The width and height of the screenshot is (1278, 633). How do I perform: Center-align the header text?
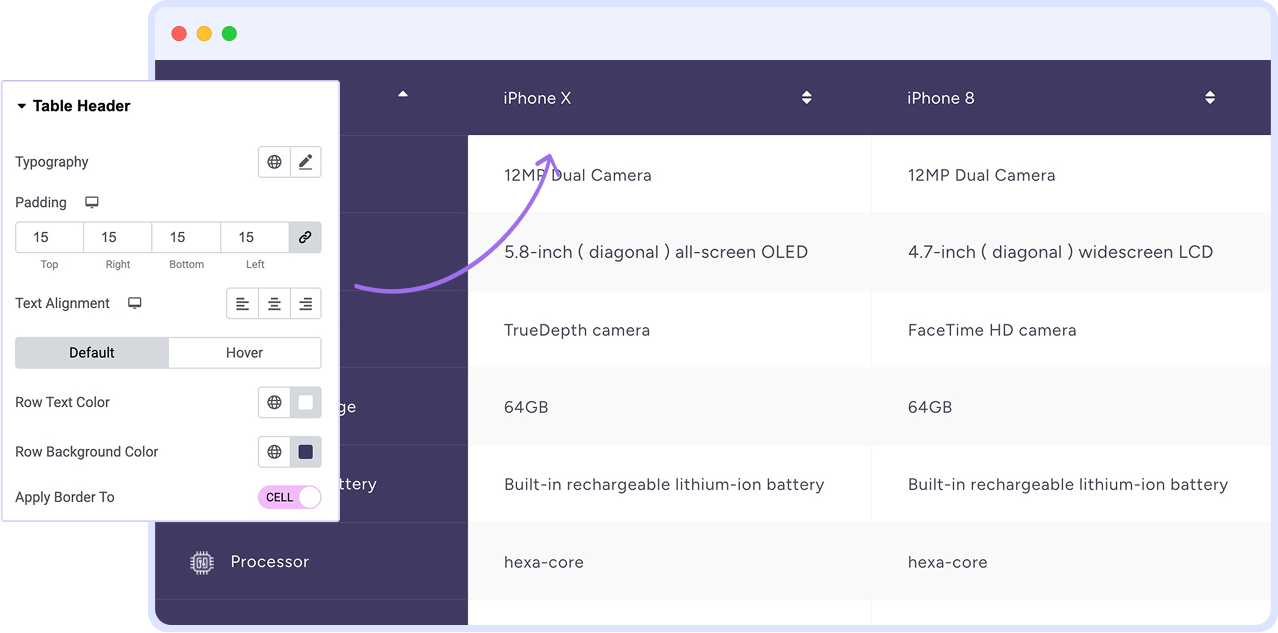point(274,304)
